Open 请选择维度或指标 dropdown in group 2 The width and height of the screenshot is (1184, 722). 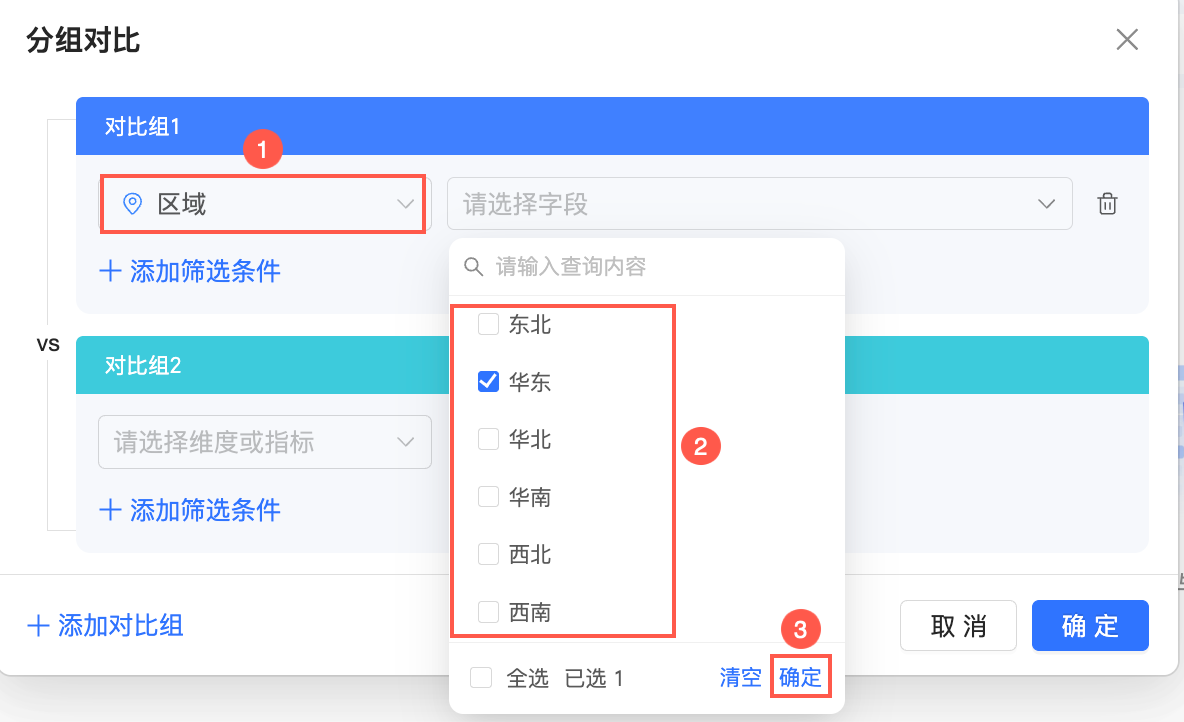click(264, 442)
